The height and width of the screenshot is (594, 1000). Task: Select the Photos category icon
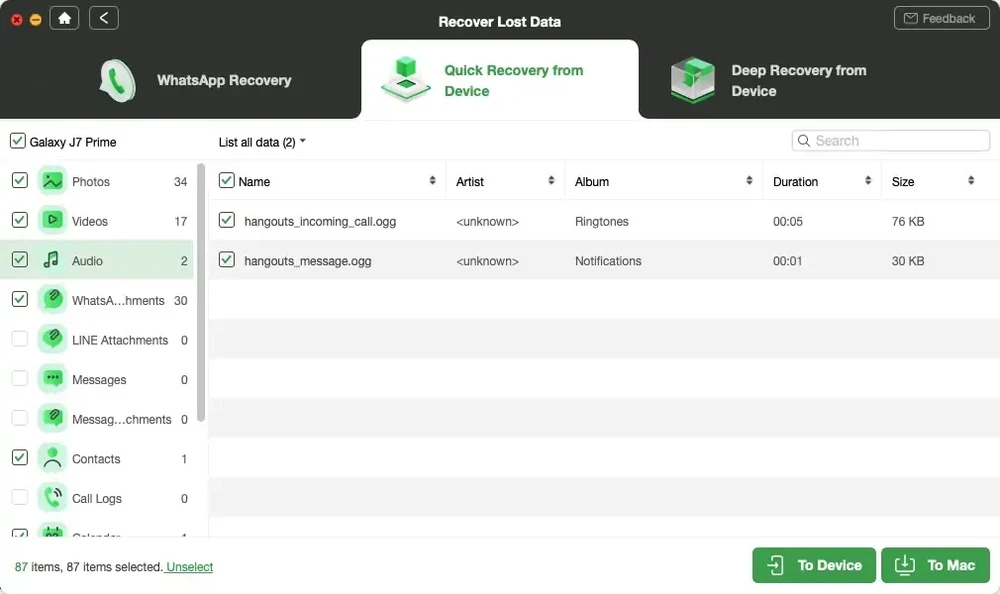coord(52,182)
